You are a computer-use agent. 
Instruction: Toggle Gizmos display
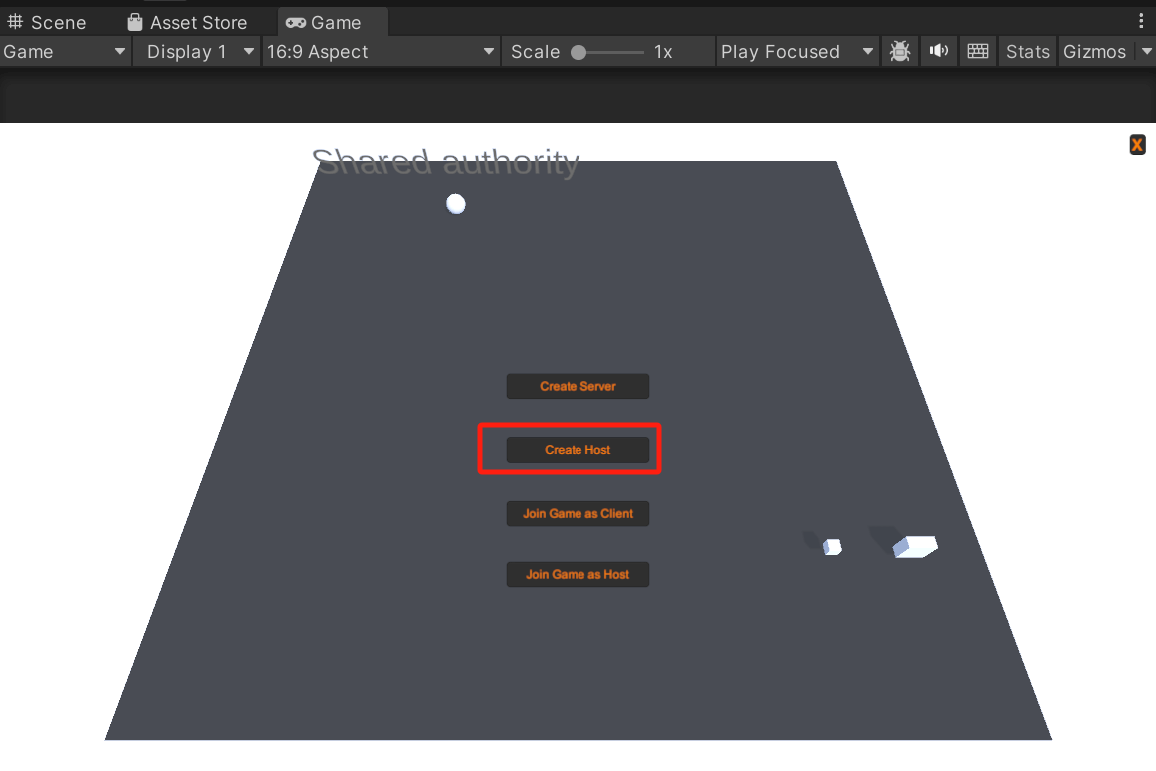pyautogui.click(x=1094, y=52)
